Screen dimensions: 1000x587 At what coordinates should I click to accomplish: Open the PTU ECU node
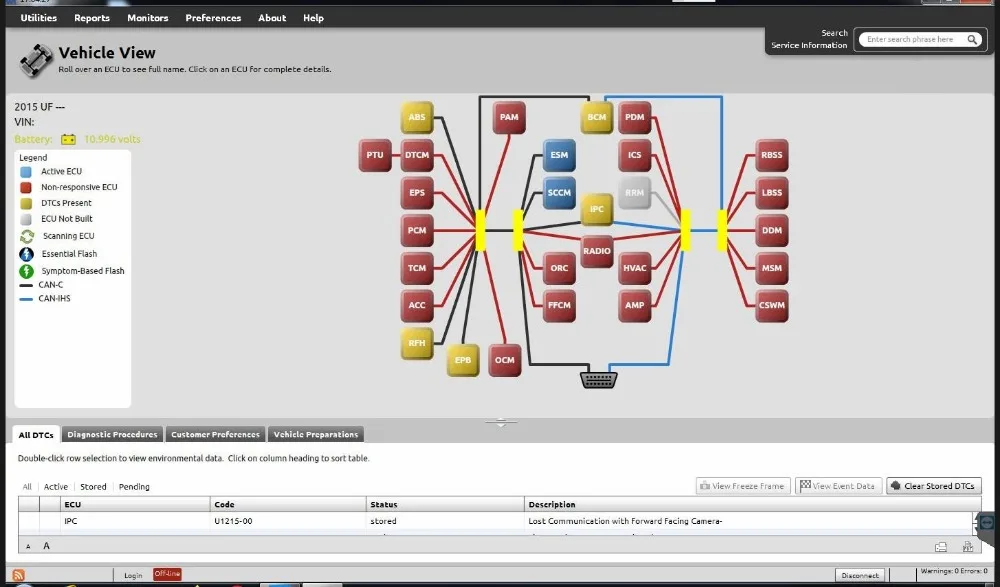pos(375,155)
